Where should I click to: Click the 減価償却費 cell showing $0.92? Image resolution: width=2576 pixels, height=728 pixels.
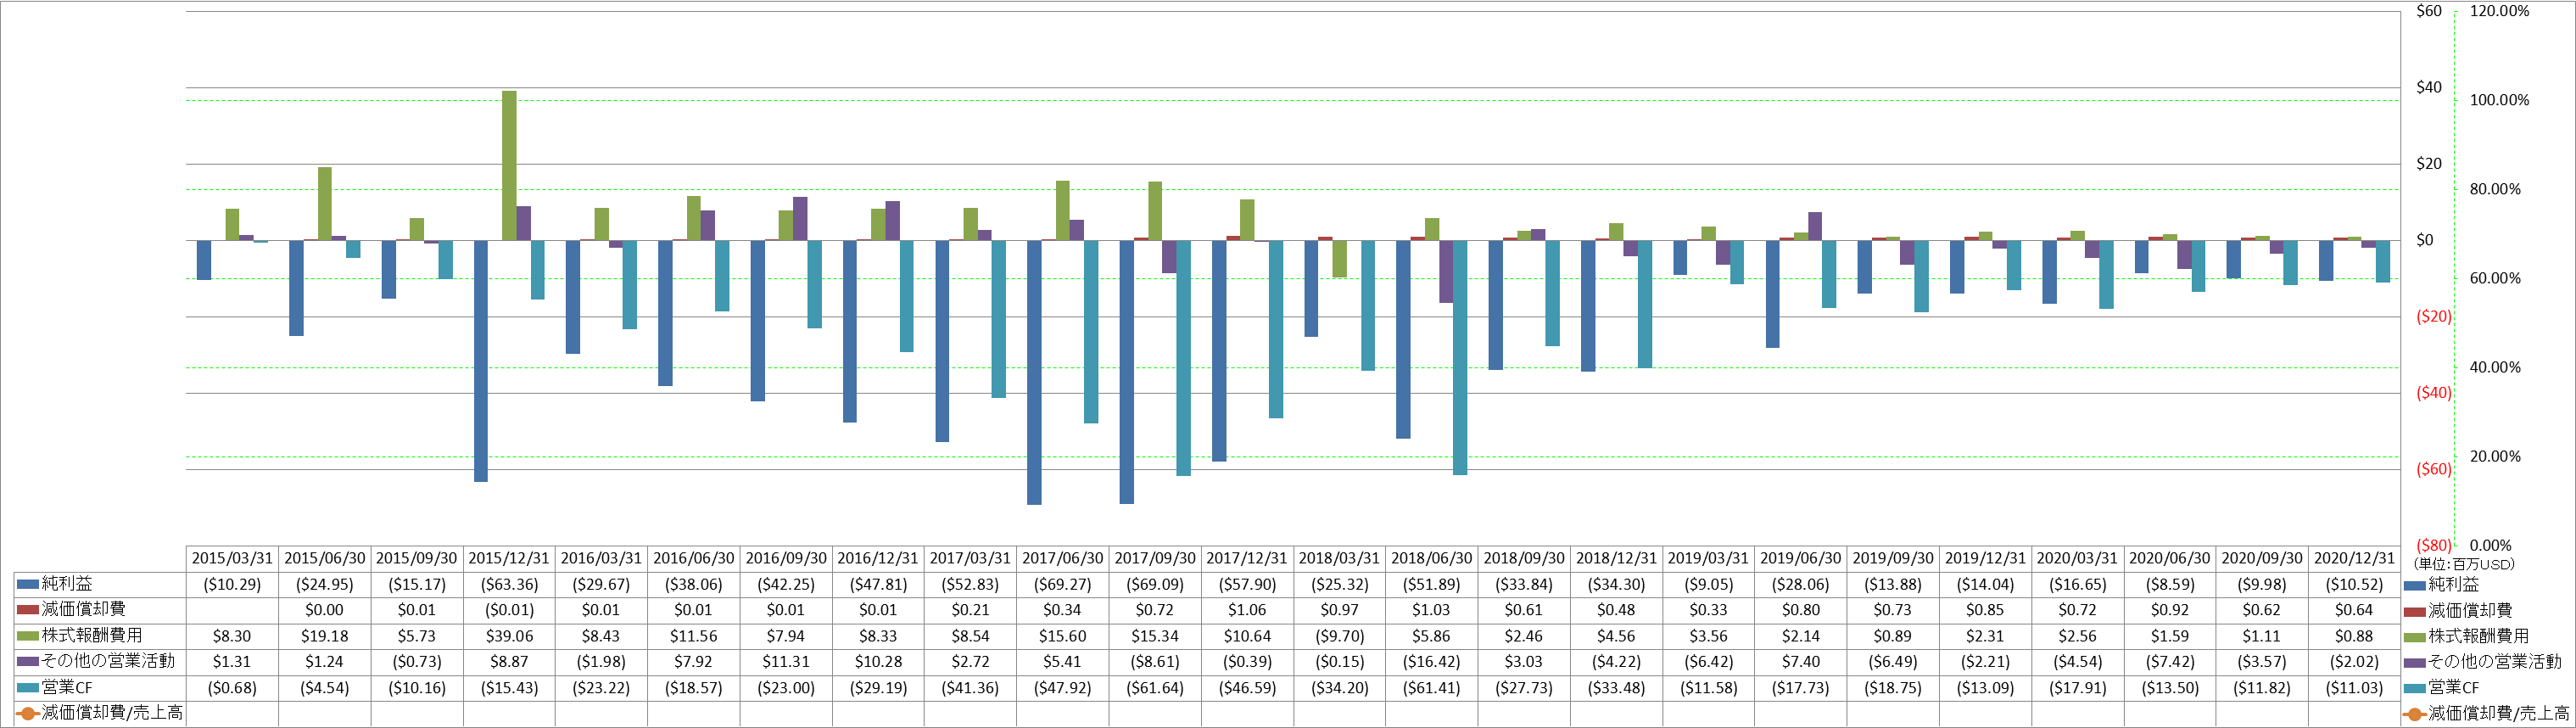[x=2170, y=610]
